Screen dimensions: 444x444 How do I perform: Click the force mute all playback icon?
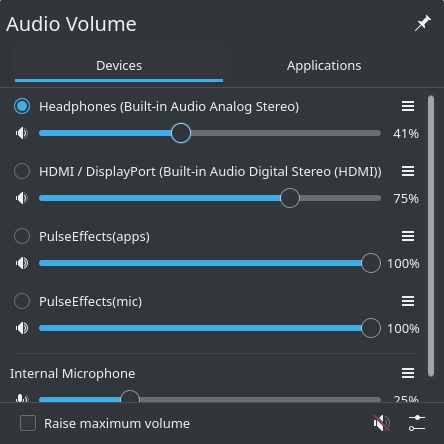(382, 423)
